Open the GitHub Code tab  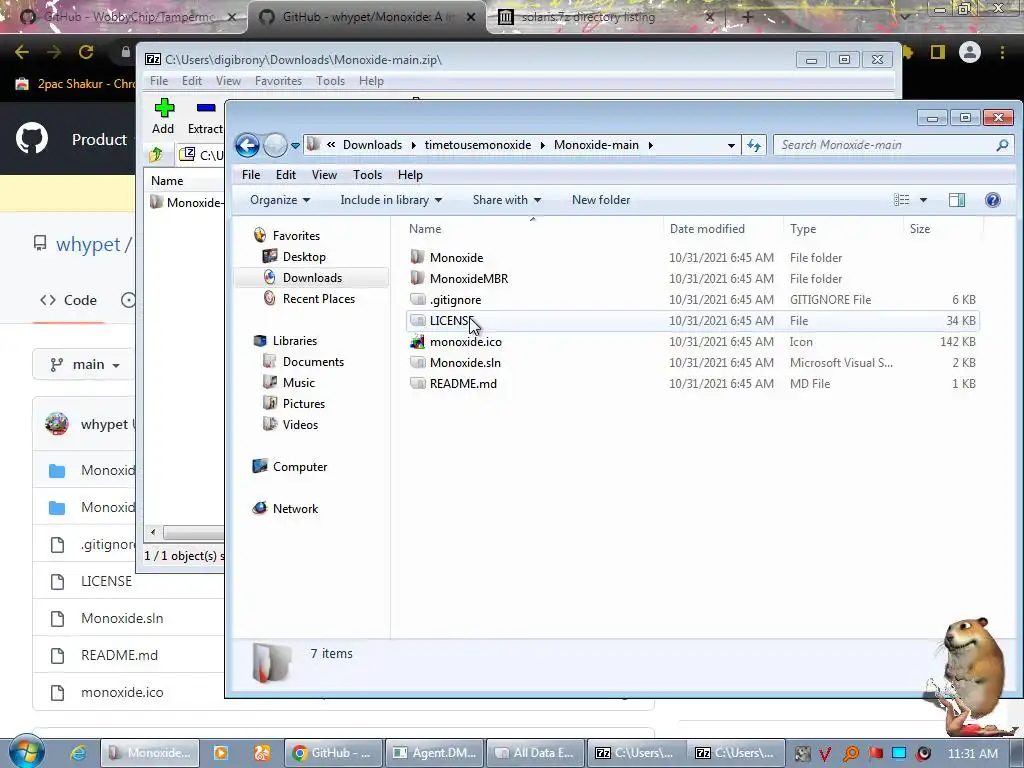pyautogui.click(x=68, y=300)
